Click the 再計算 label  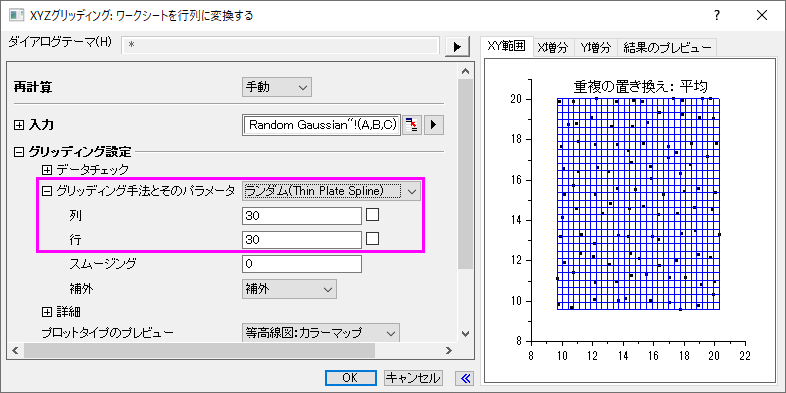(x=33, y=88)
